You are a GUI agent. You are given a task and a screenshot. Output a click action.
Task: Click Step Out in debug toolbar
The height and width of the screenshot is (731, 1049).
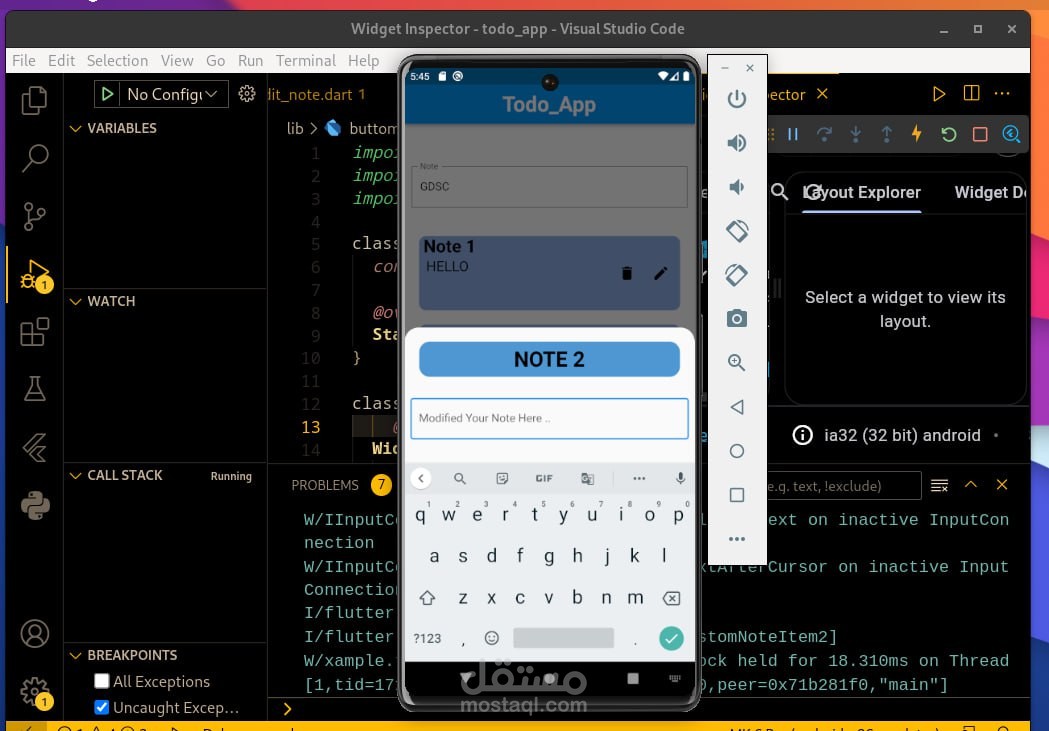[x=886, y=134]
